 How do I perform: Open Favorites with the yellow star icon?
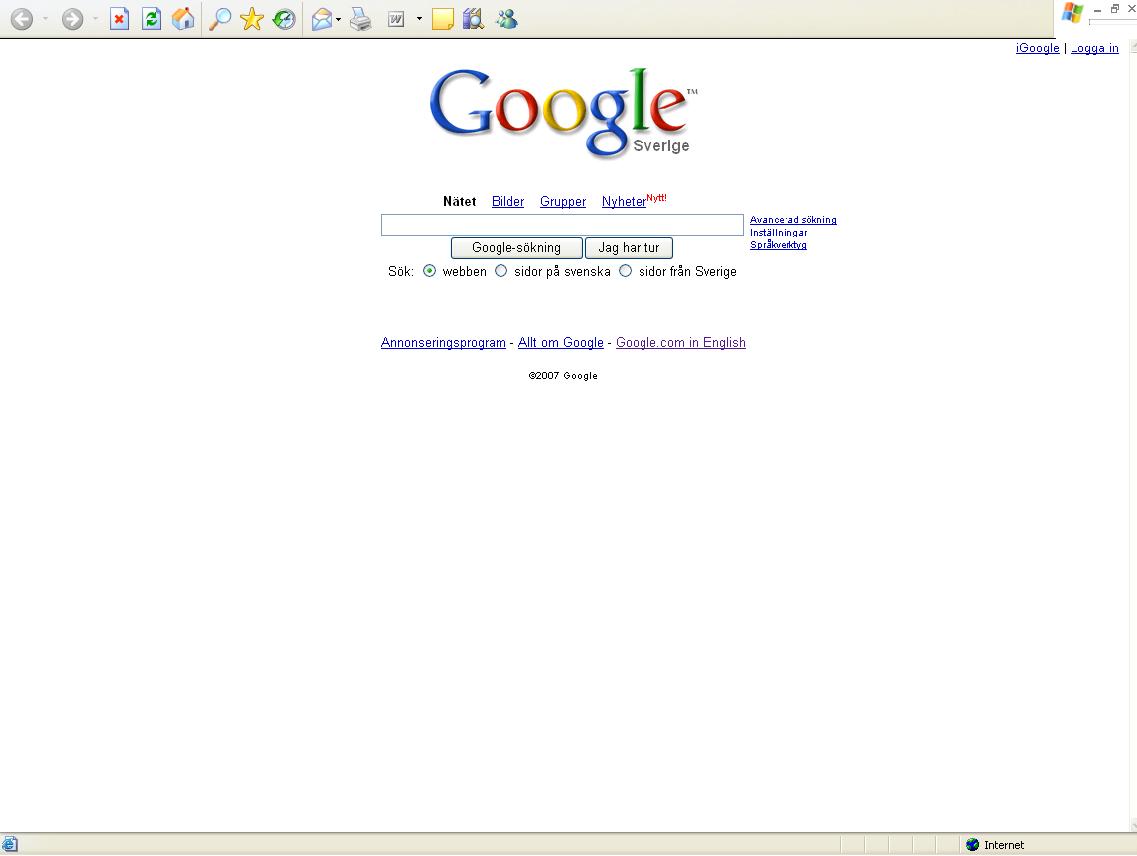click(252, 19)
